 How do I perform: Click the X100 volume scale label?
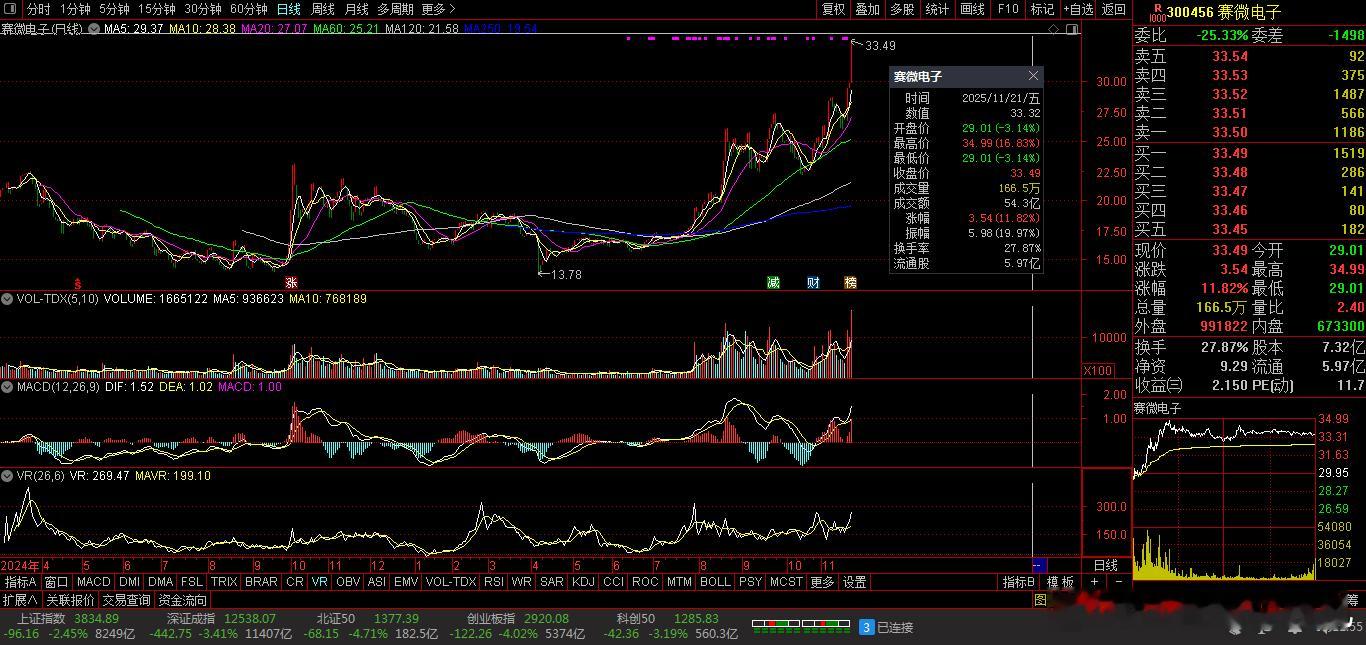1098,371
